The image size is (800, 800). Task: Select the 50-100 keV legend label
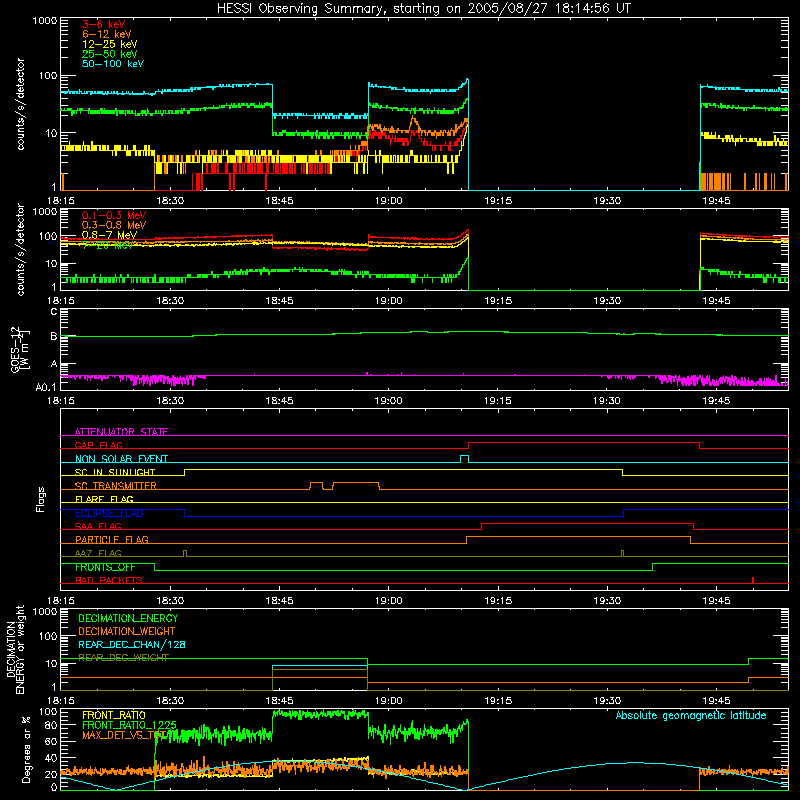coord(113,64)
